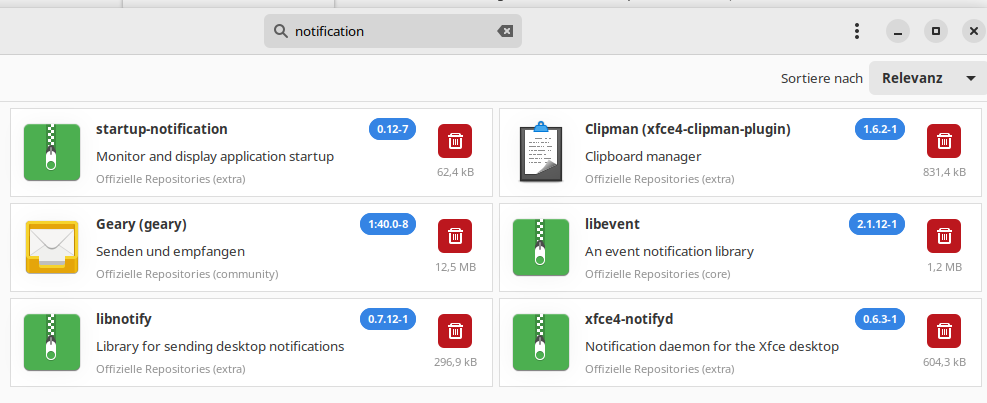Remove libevent with its trash icon

943,236
